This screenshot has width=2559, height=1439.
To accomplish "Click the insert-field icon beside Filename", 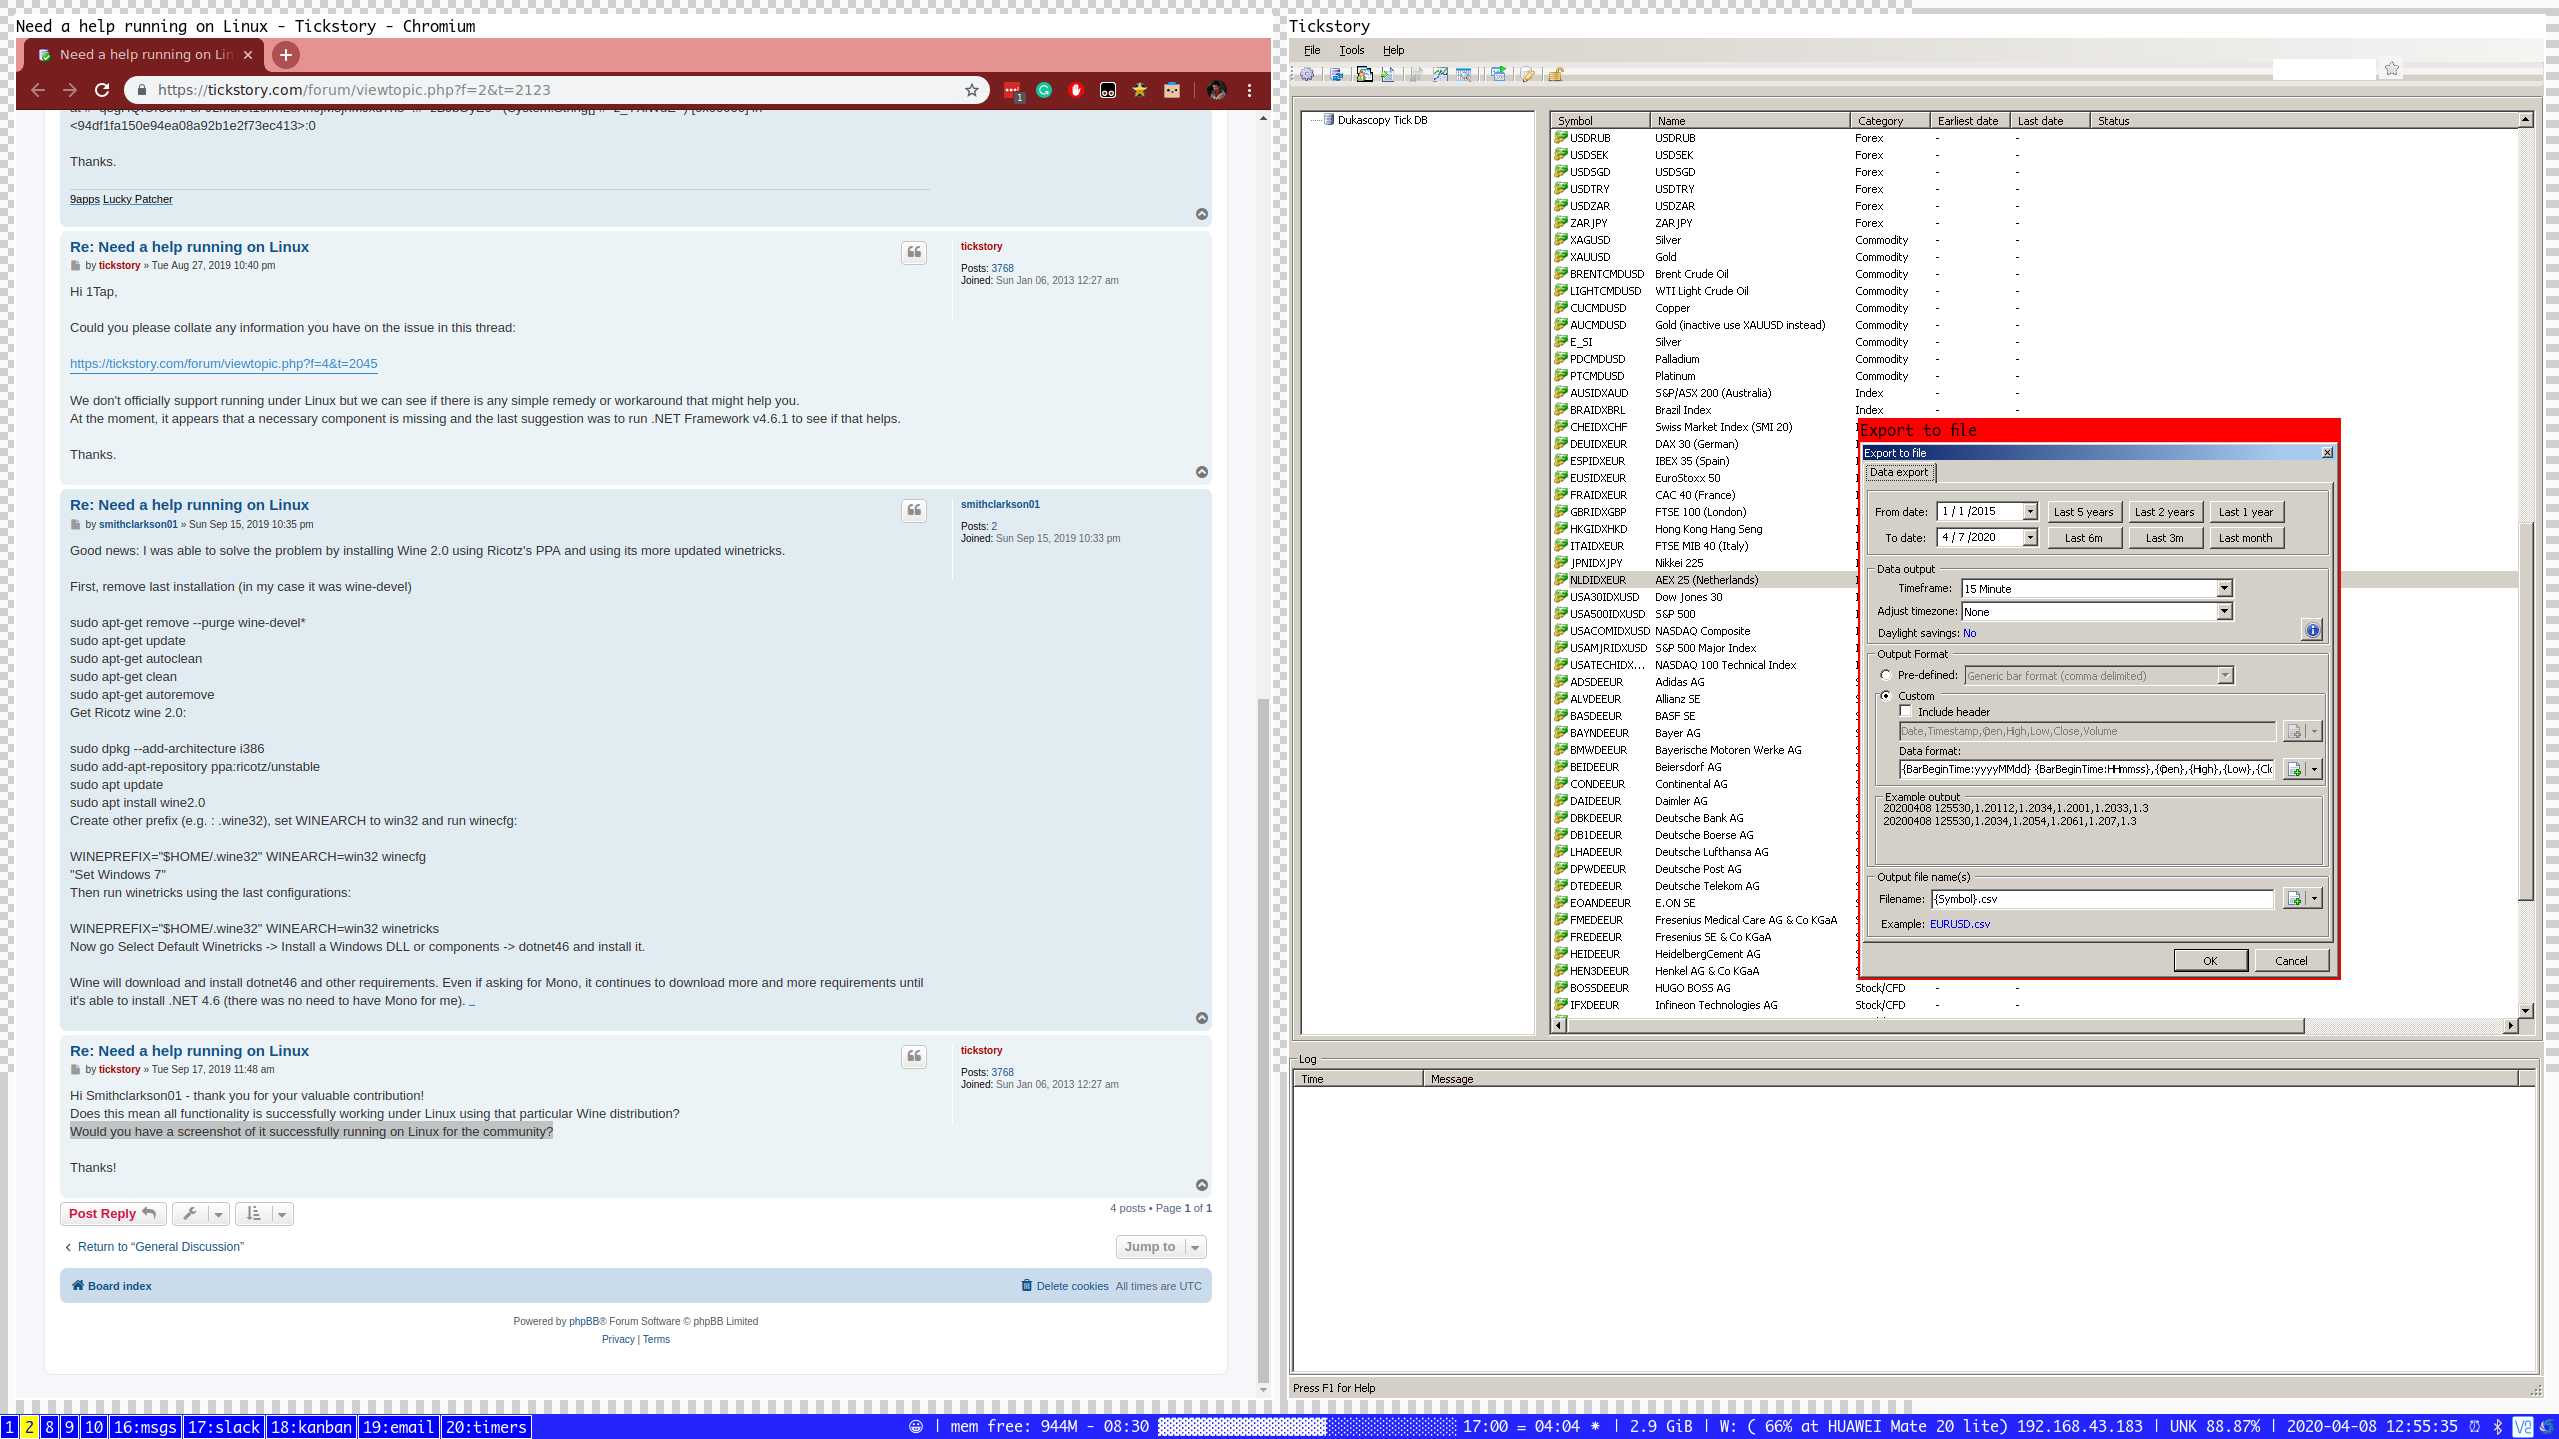I will pos(2295,899).
